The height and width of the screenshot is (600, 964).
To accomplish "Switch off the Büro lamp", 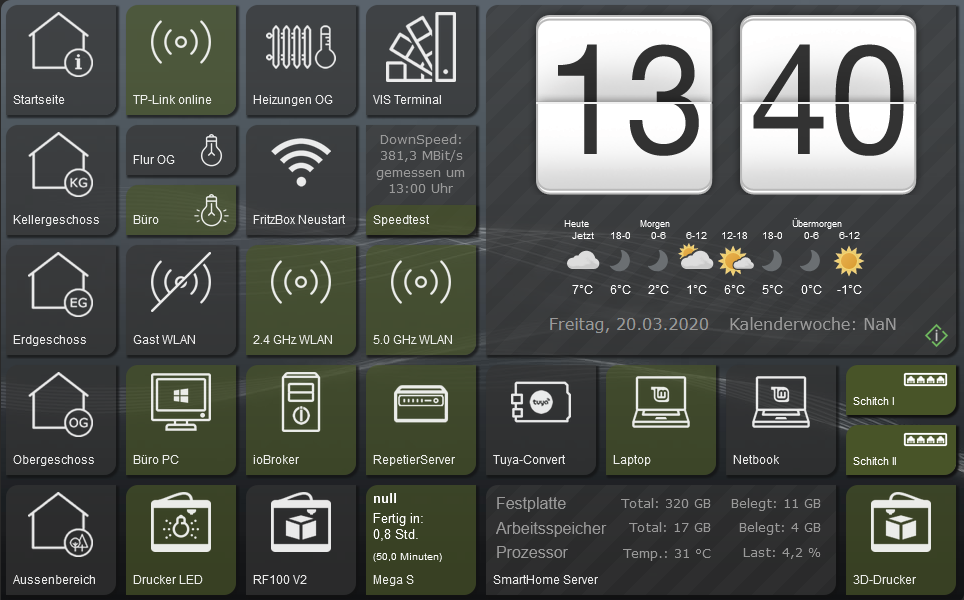I will point(210,210).
